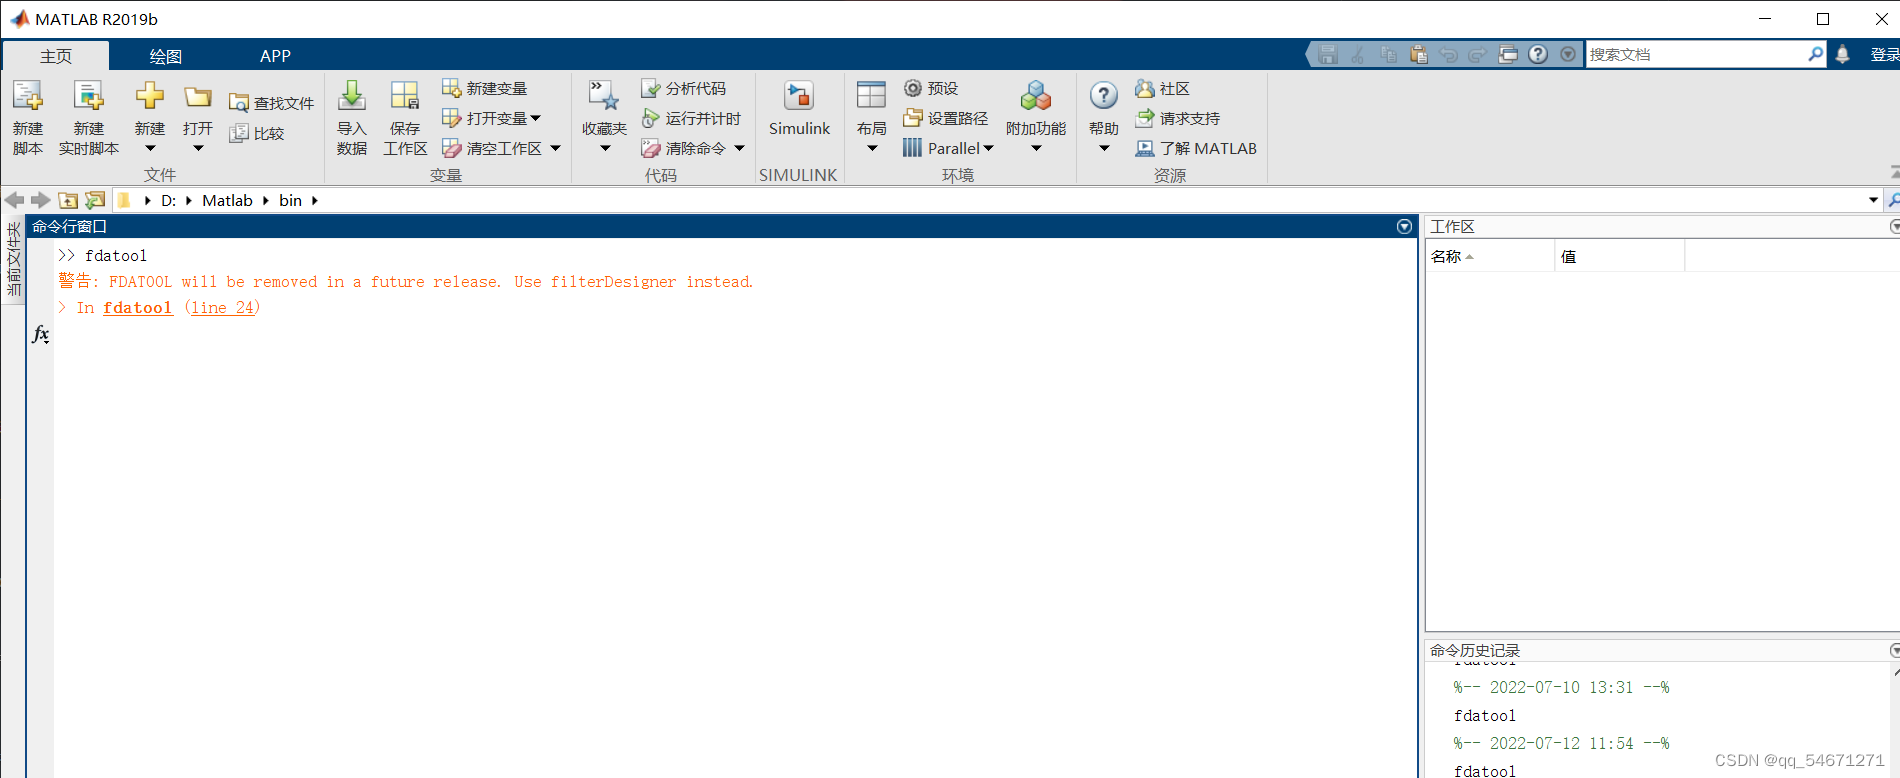Click the 打开 folder icon

[x=198, y=96]
